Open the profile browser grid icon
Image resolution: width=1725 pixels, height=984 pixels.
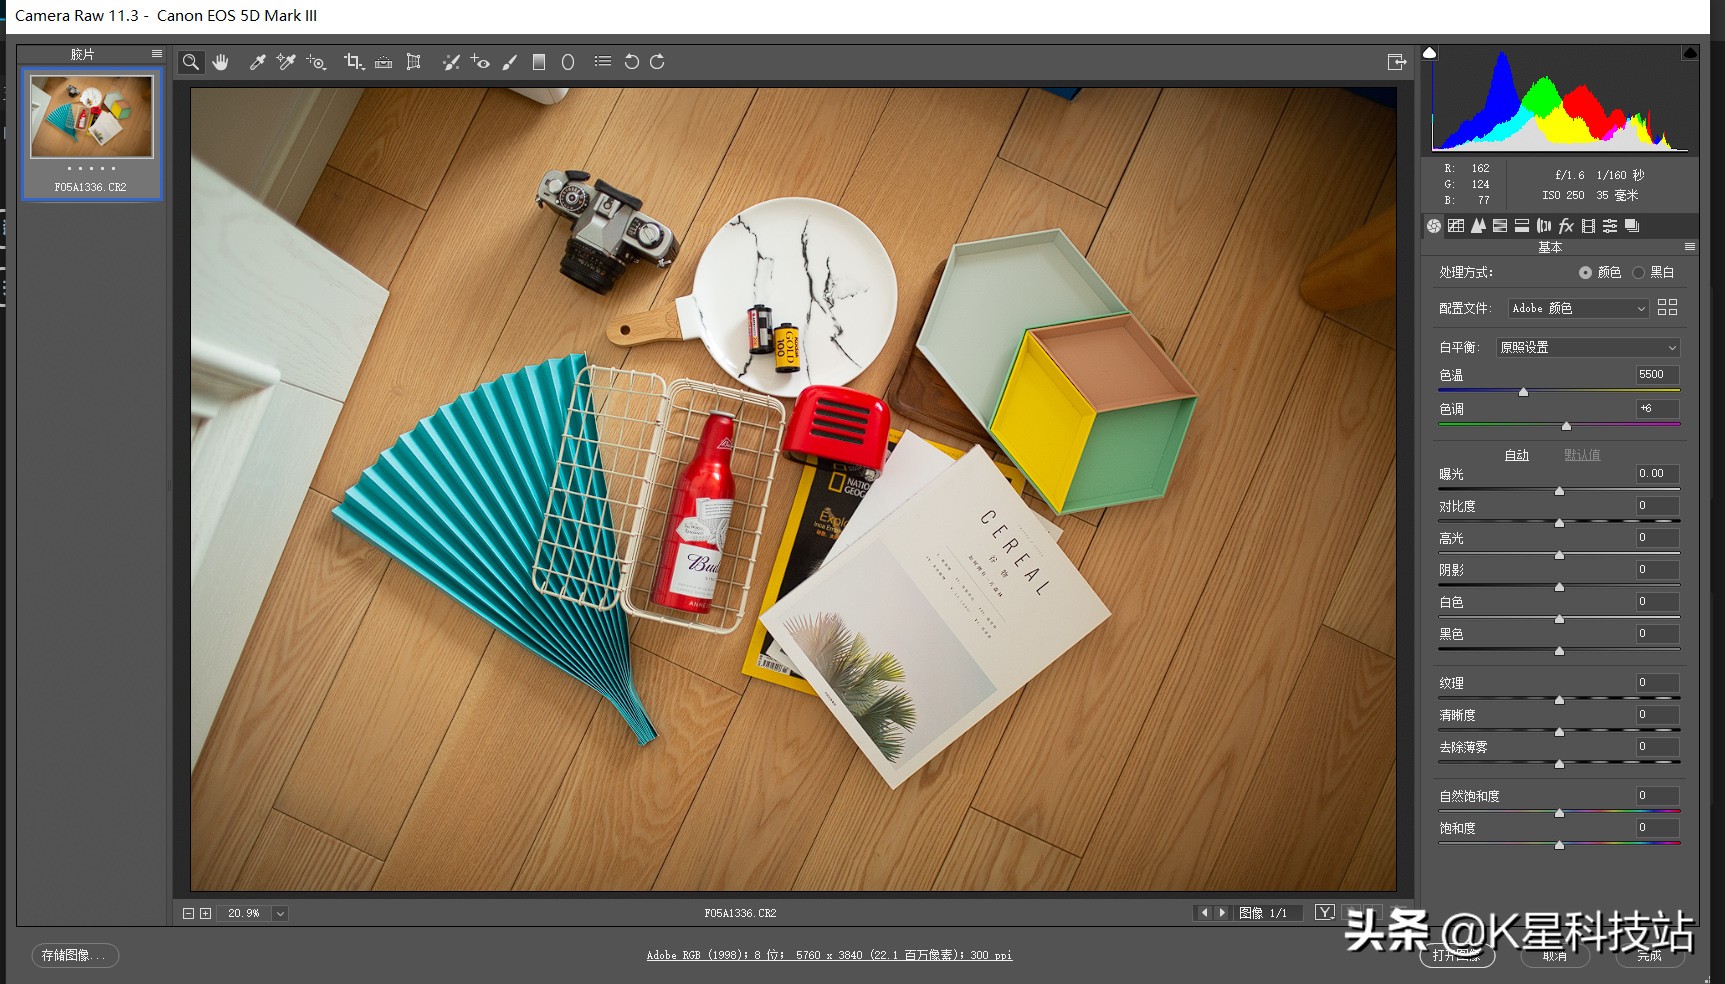tap(1667, 308)
